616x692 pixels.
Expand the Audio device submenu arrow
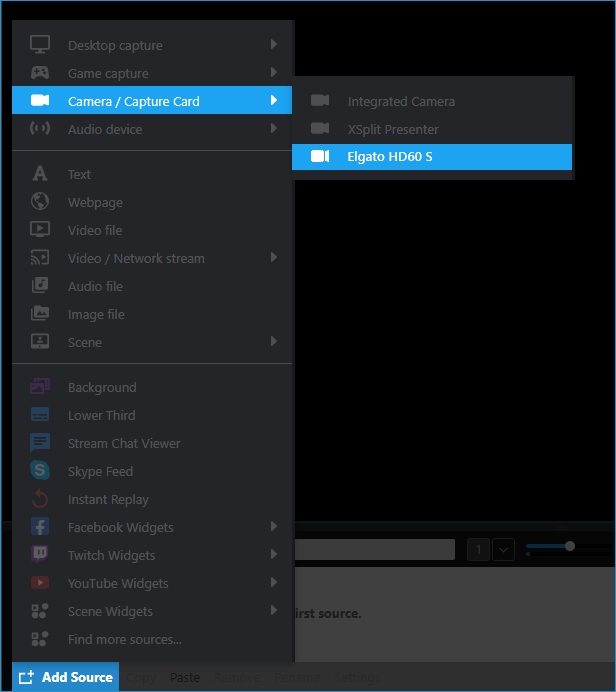pos(274,128)
